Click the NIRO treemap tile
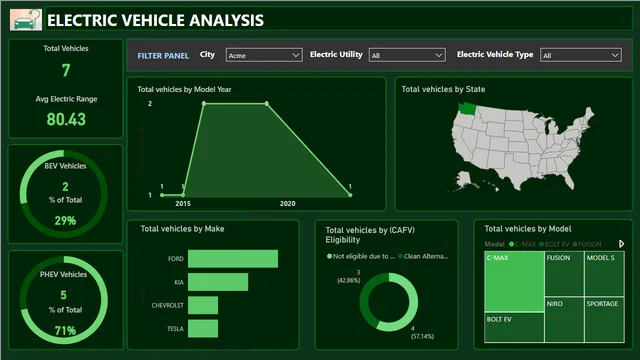640x360 pixels. point(564,320)
